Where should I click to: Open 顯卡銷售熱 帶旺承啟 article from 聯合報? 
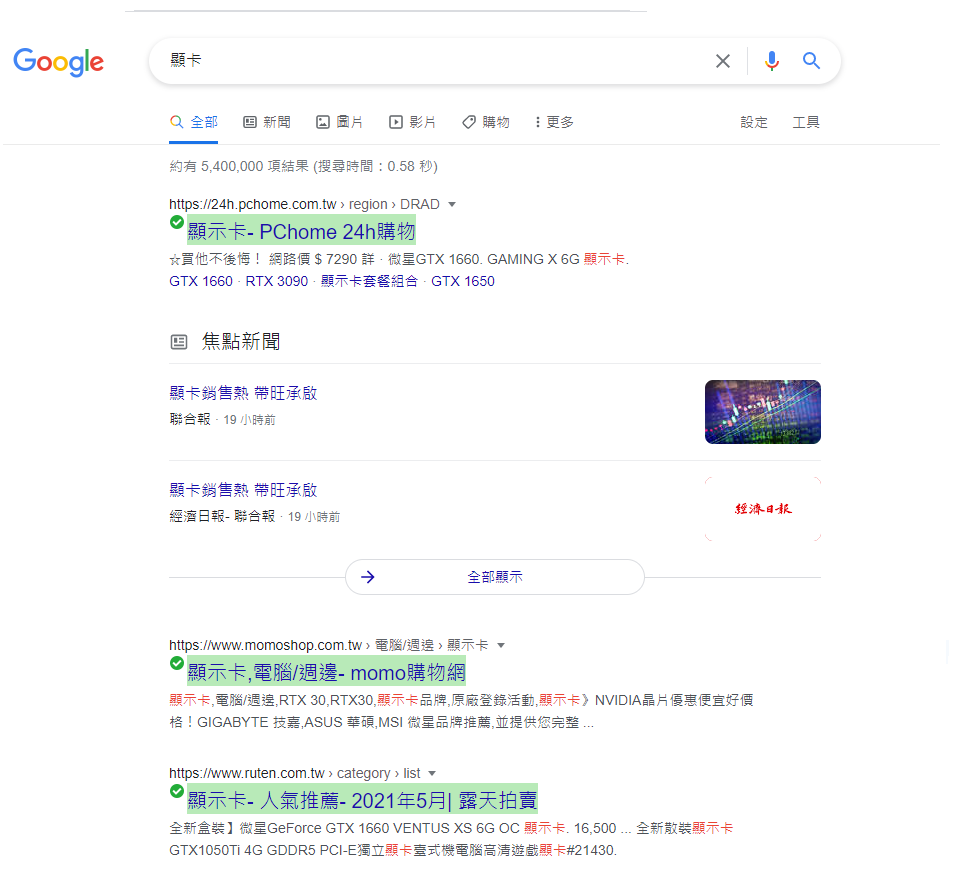(x=243, y=393)
